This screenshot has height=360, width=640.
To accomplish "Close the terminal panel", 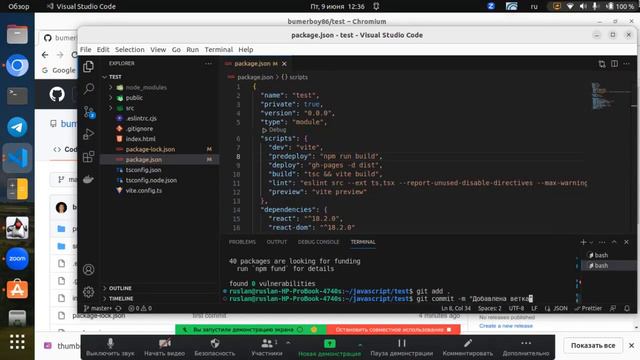I will click(627, 242).
